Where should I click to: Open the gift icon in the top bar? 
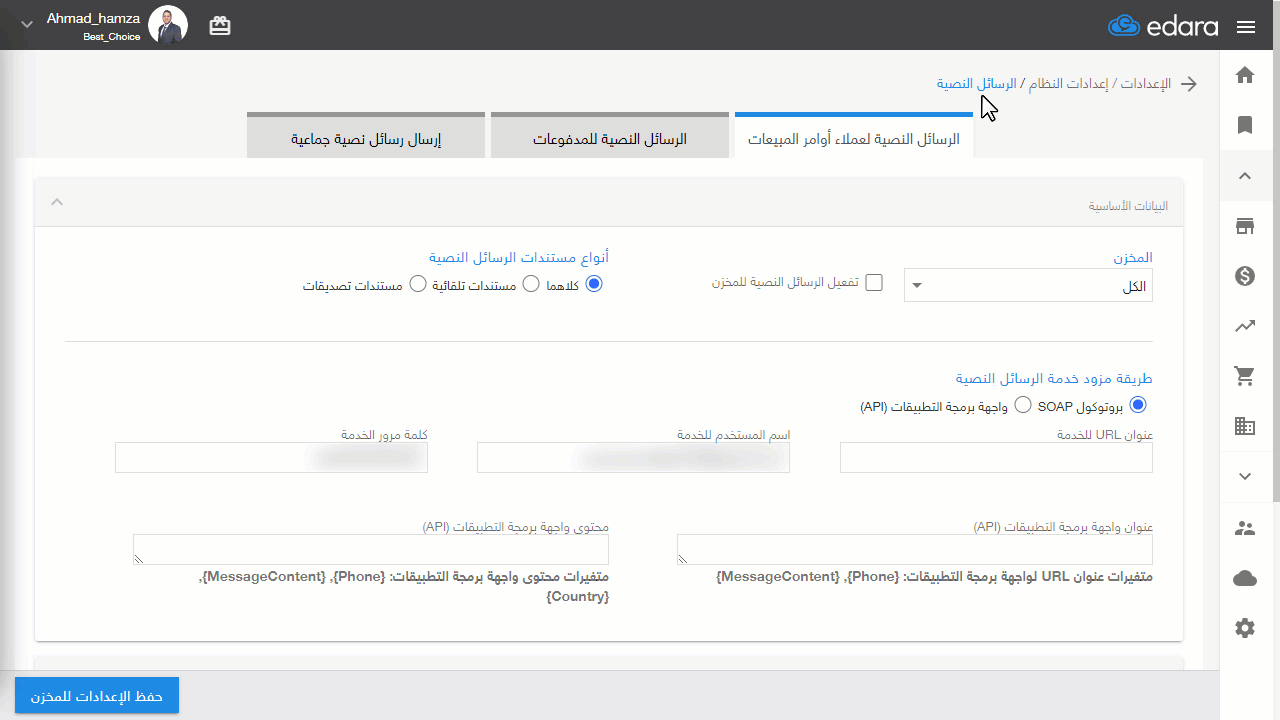(x=220, y=26)
